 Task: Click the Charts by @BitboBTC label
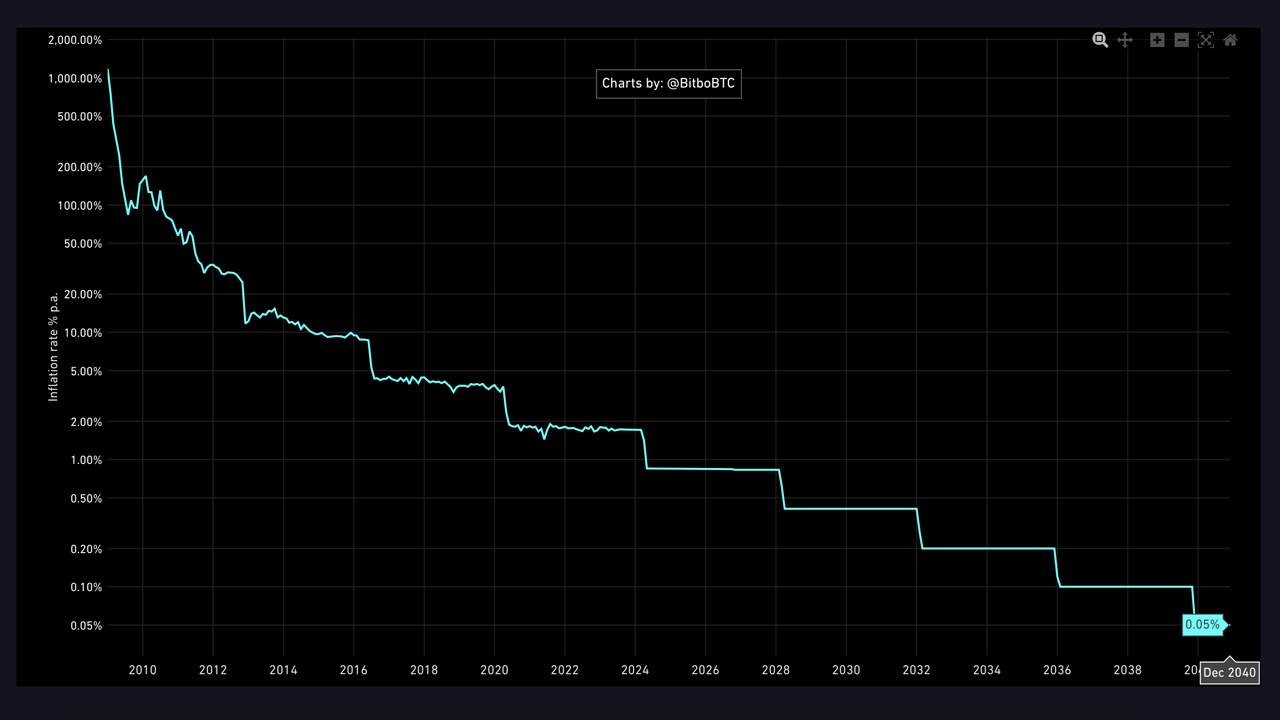tap(668, 83)
